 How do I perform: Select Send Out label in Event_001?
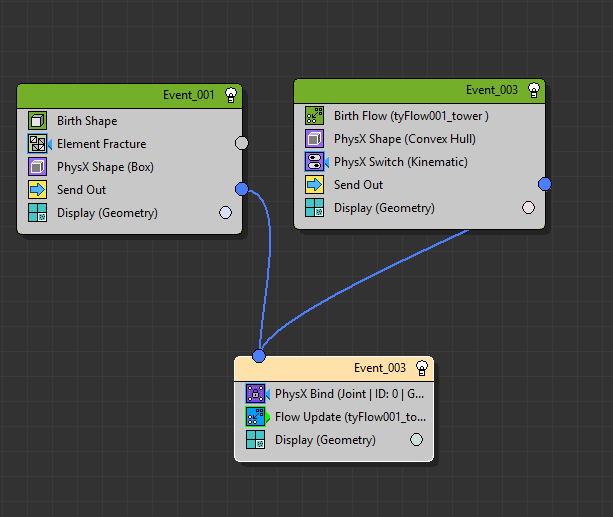point(81,190)
